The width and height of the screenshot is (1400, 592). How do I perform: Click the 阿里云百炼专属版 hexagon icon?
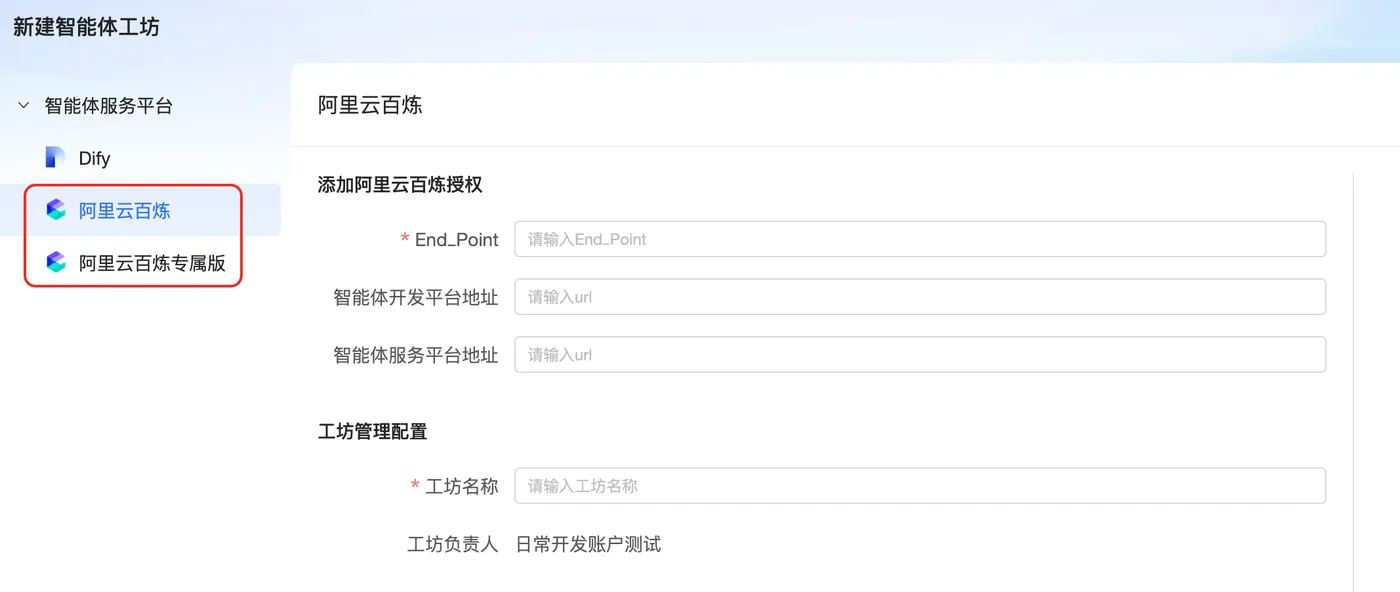click(x=56, y=263)
